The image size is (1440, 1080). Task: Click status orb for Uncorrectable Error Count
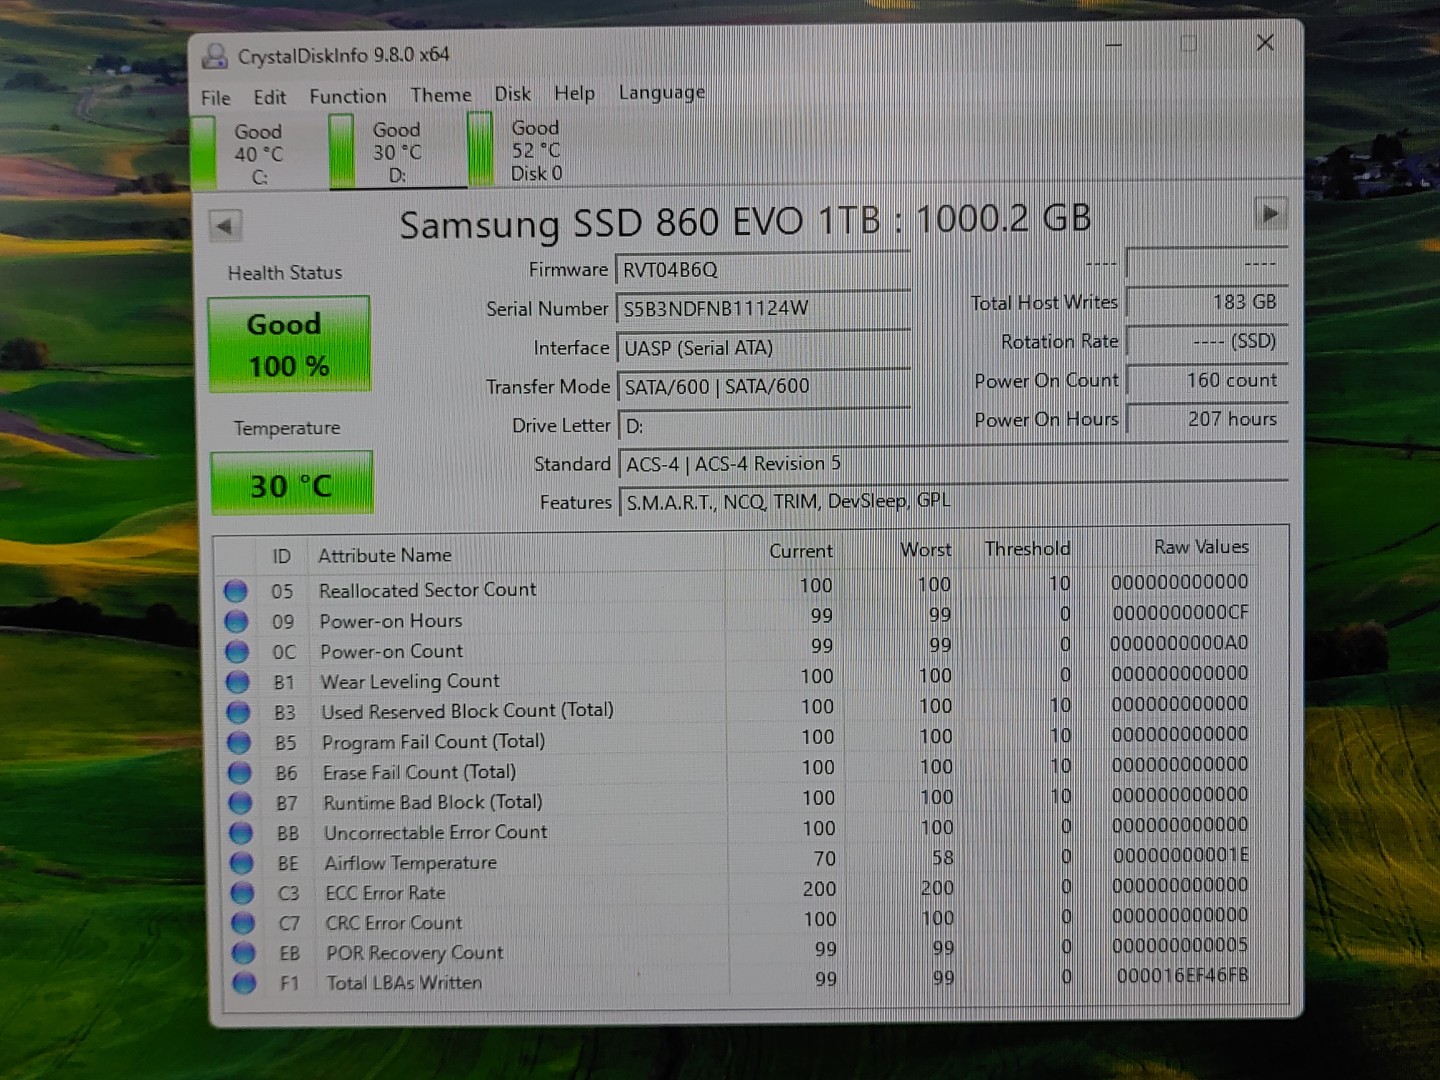(241, 833)
